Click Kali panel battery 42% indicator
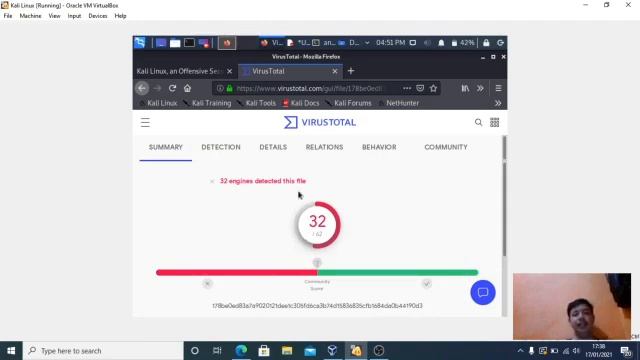 pyautogui.click(x=463, y=43)
